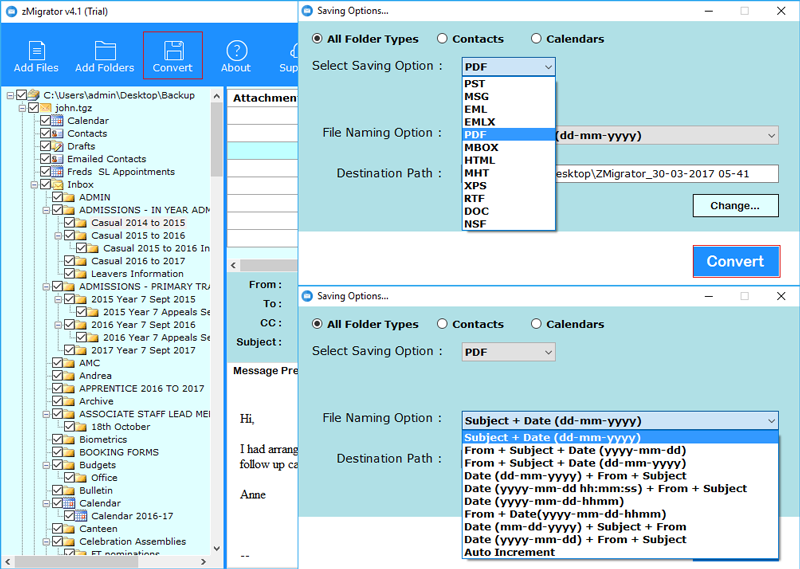The height and width of the screenshot is (569, 800).
Task: Select From + Date(yyyy-mm-dd-hhmm) naming option
Action: [x=620, y=514]
